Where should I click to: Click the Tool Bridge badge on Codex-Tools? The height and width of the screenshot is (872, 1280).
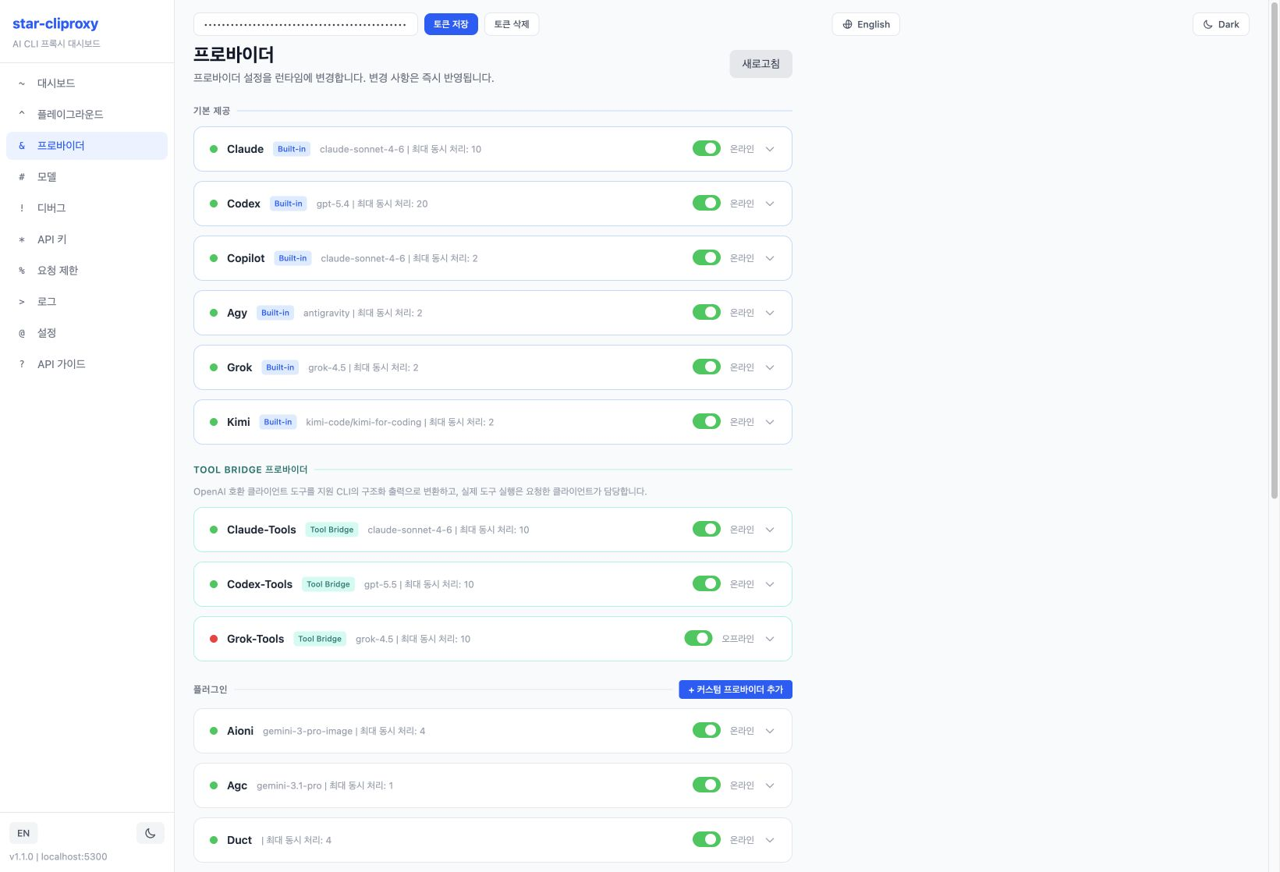click(x=328, y=584)
